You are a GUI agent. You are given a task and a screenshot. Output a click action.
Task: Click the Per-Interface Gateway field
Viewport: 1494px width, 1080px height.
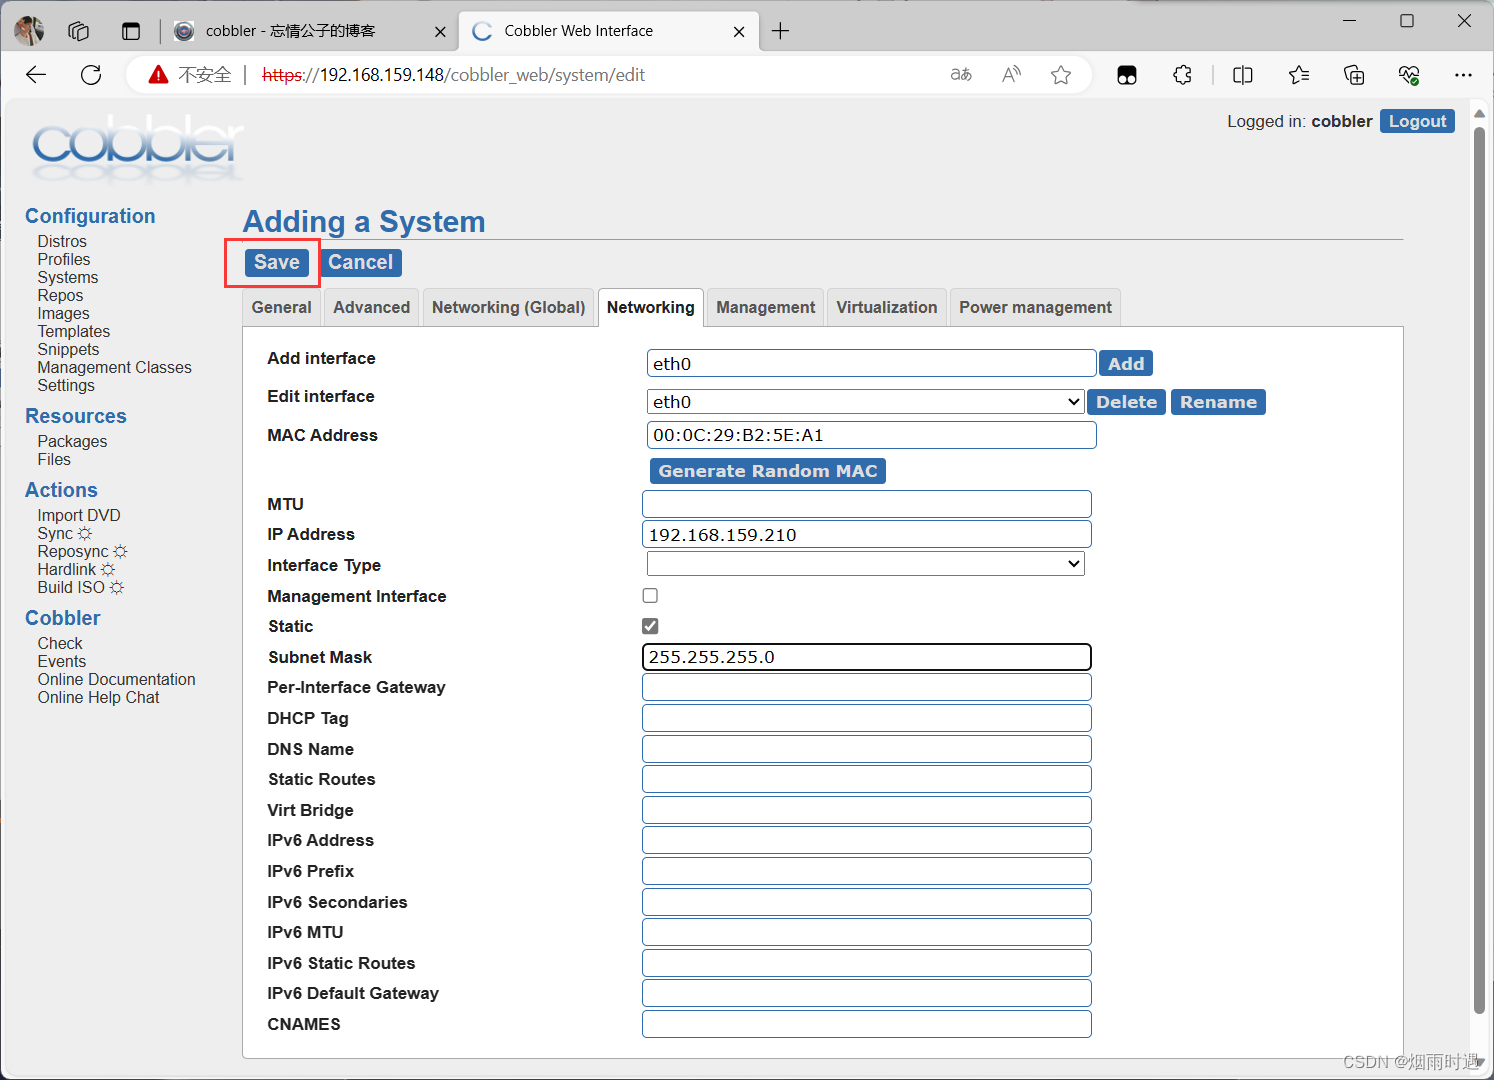coord(866,687)
